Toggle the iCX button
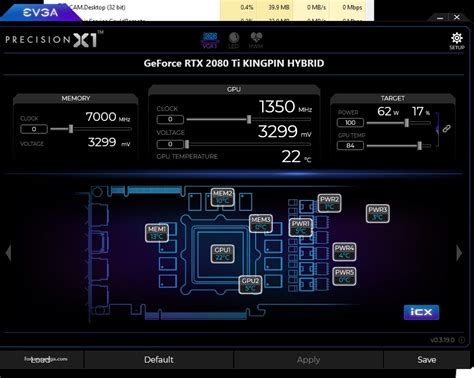 click(421, 312)
